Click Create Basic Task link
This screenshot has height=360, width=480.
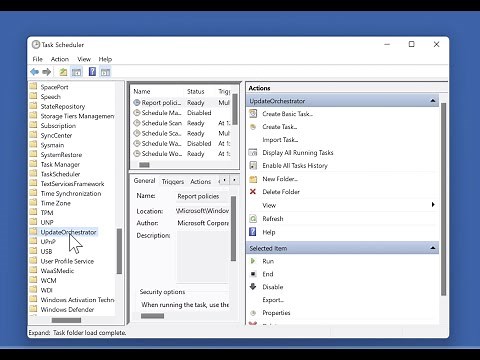[x=288, y=114]
